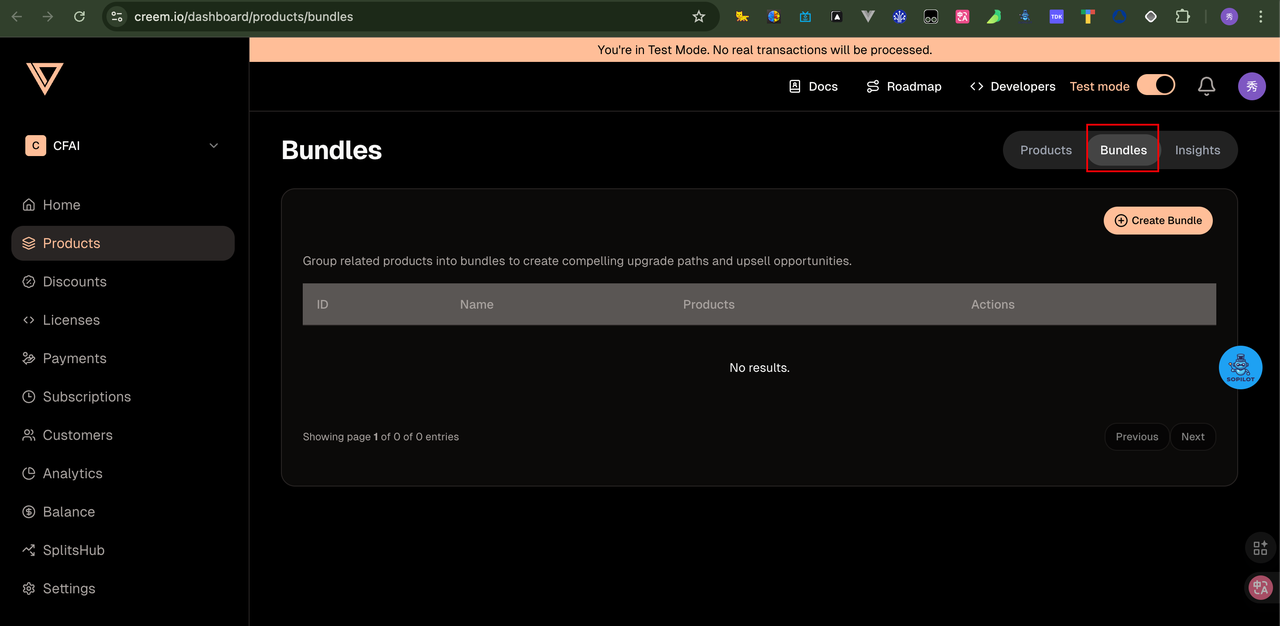Click the Sopilot floating assistant icon

pos(1240,368)
